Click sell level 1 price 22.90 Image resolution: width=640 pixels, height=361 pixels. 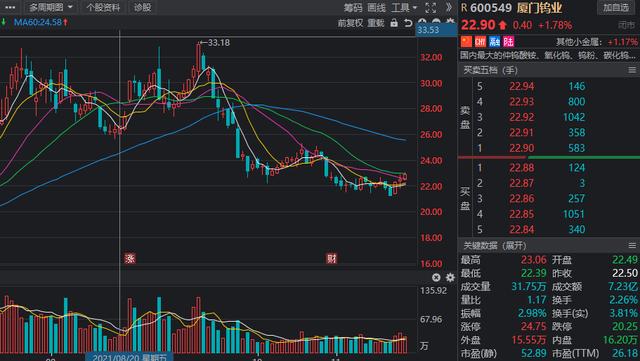521,148
